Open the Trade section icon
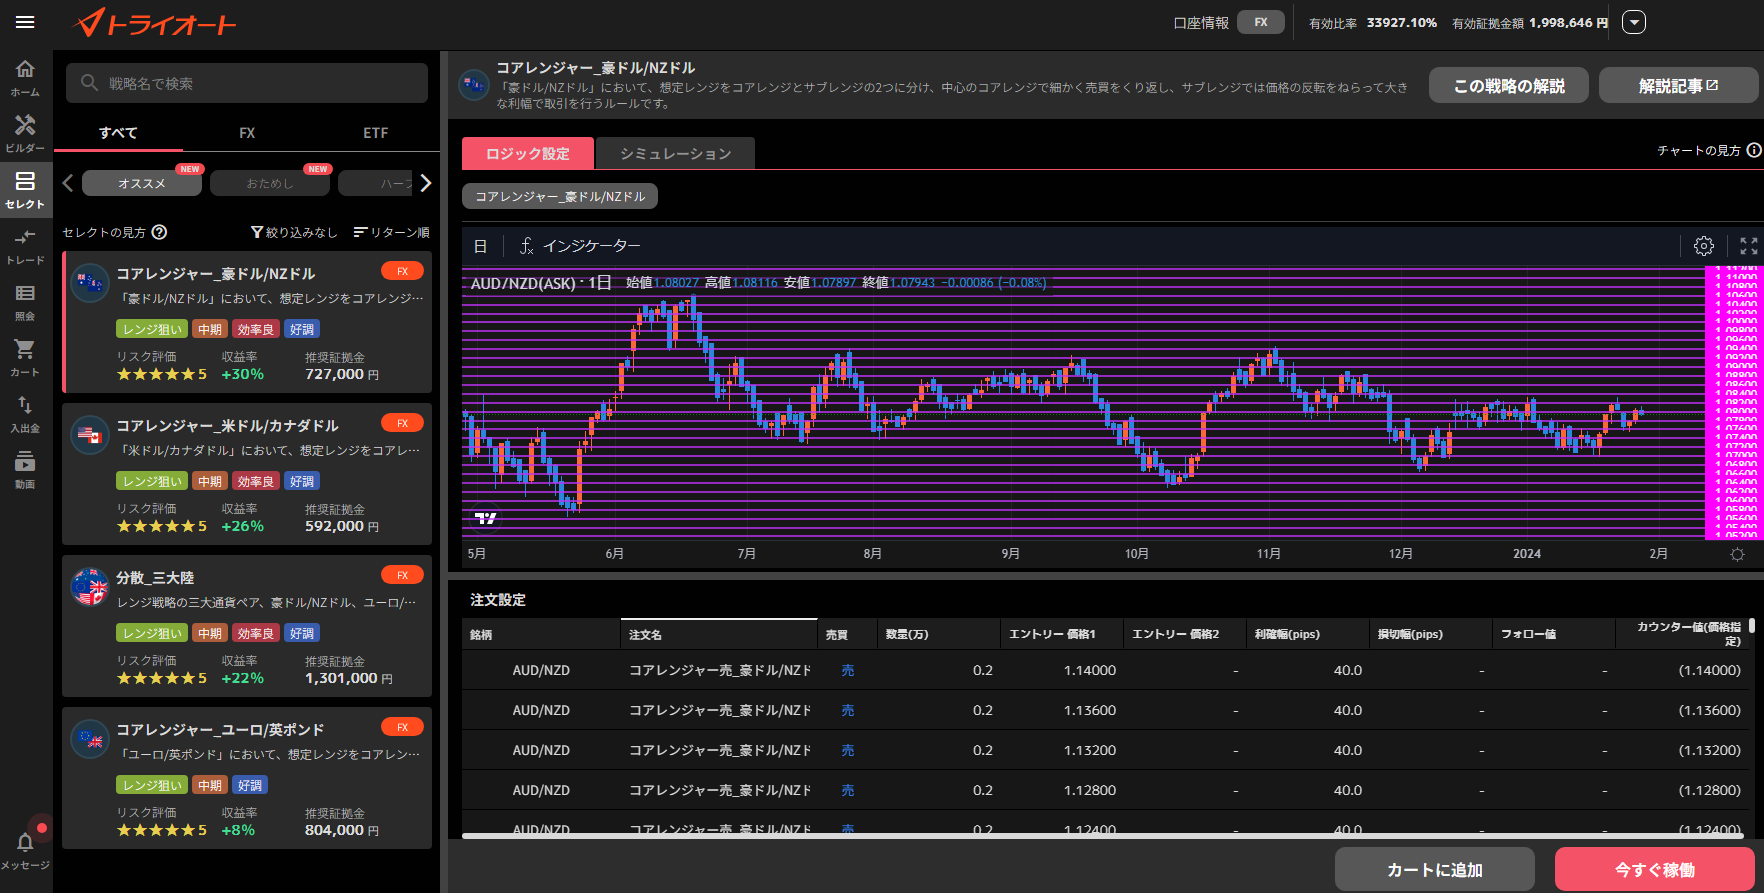Image resolution: width=1764 pixels, height=893 pixels. click(25, 244)
